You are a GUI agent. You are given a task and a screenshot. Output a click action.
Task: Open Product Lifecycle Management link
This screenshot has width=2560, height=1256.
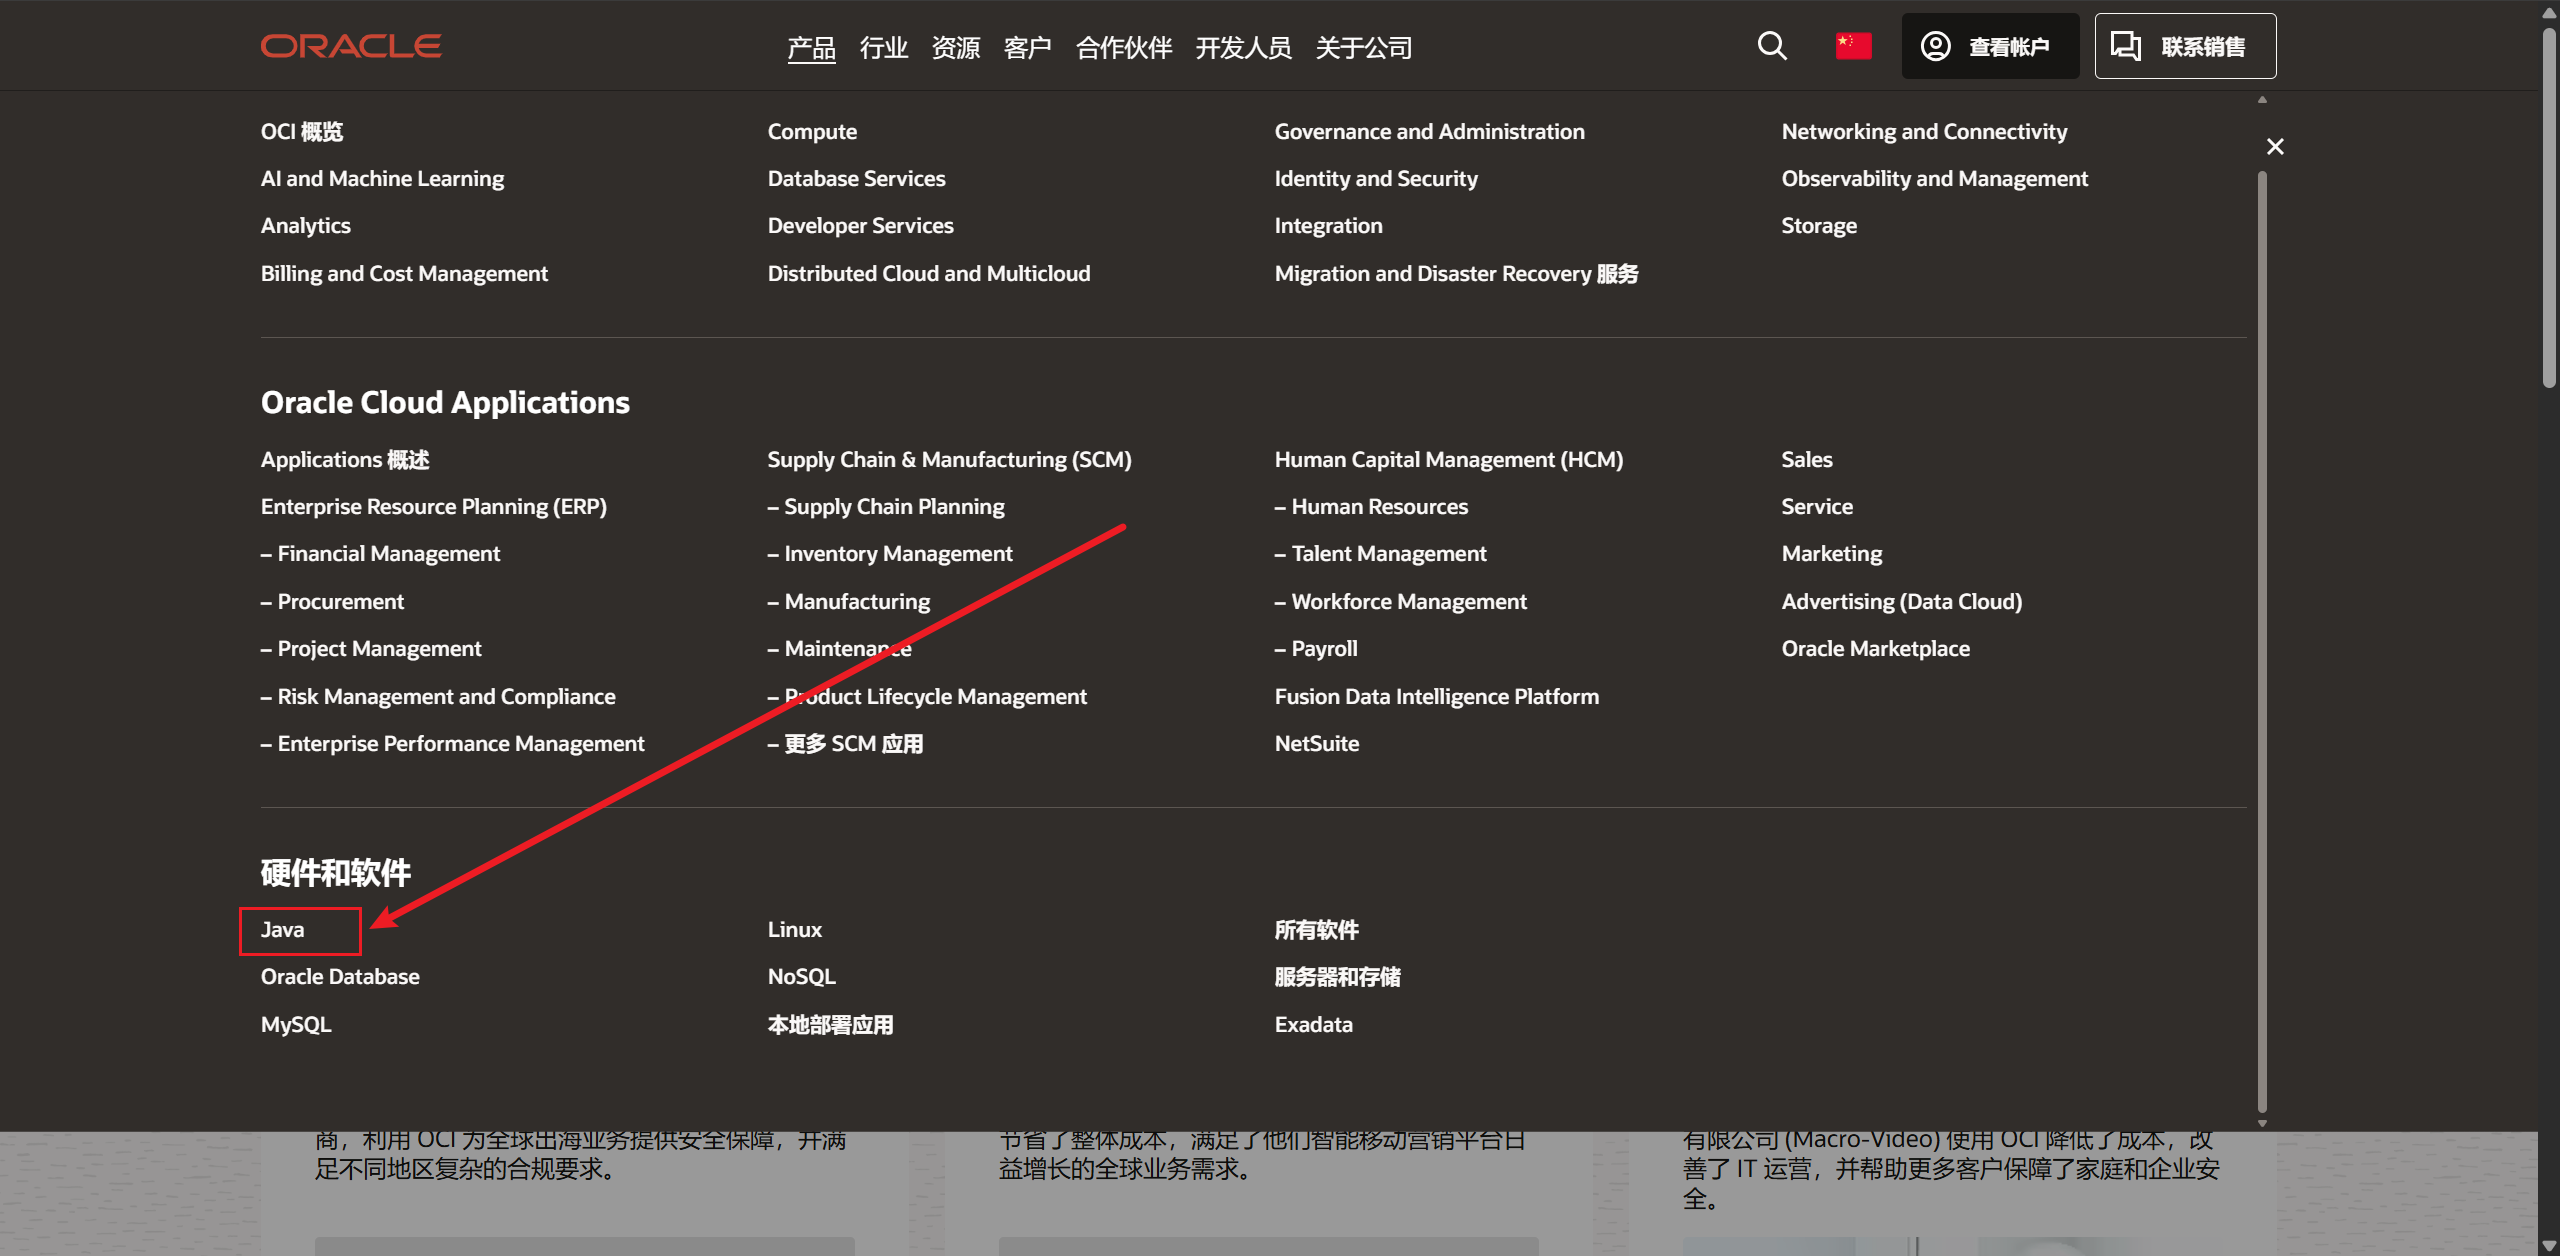click(x=928, y=697)
